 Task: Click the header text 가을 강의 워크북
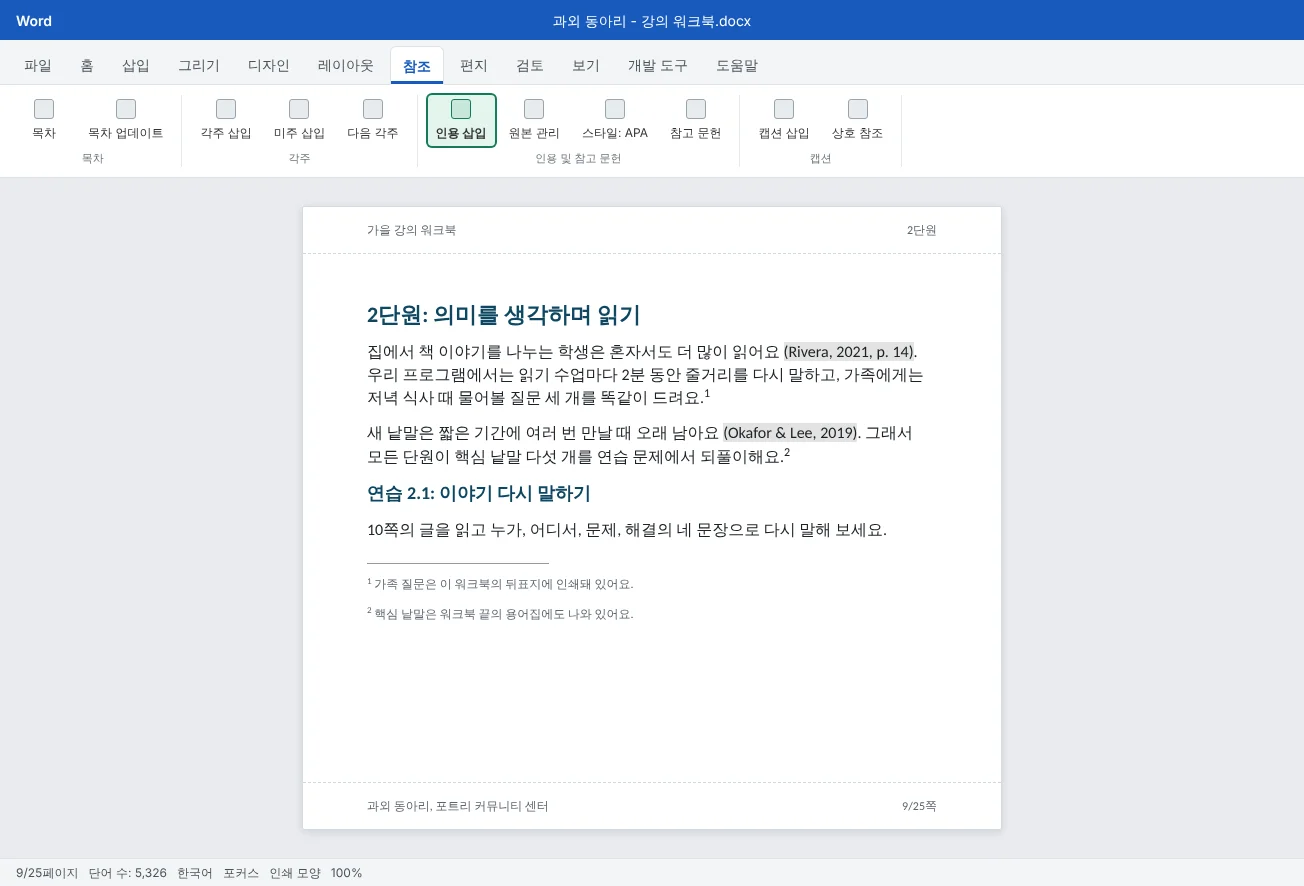coord(411,230)
